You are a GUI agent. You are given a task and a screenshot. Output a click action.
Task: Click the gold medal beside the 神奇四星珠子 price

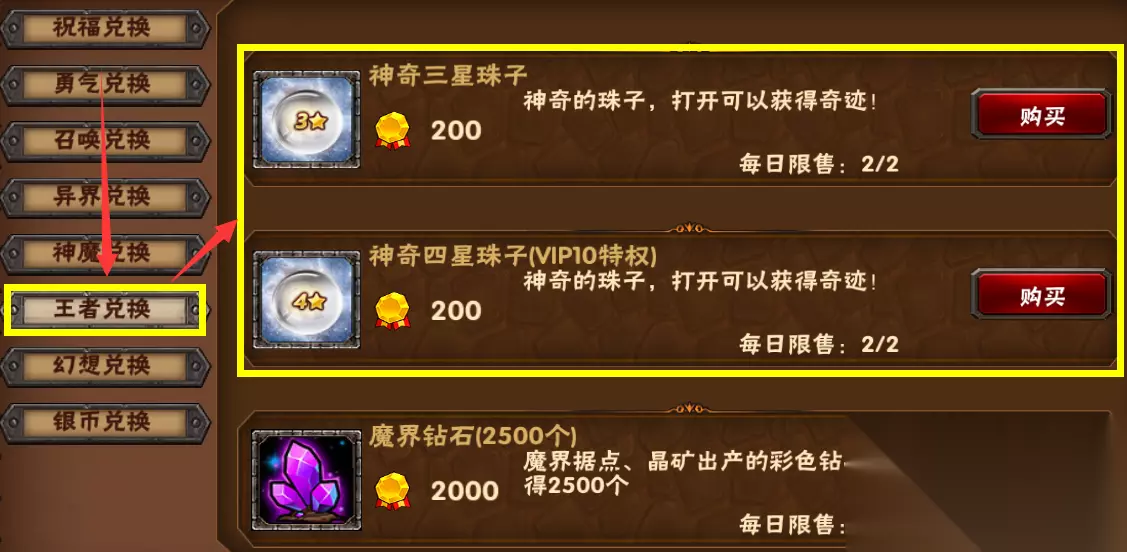pos(392,310)
